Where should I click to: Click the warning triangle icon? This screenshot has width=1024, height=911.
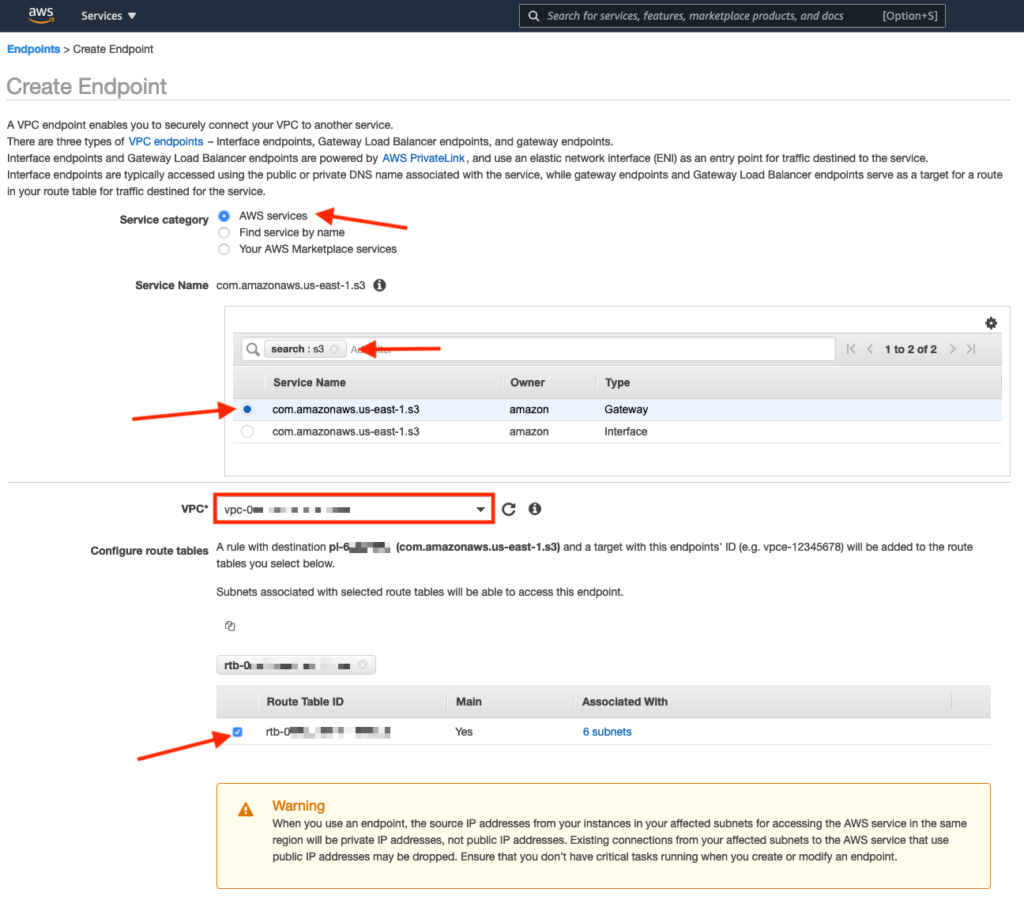pyautogui.click(x=246, y=810)
